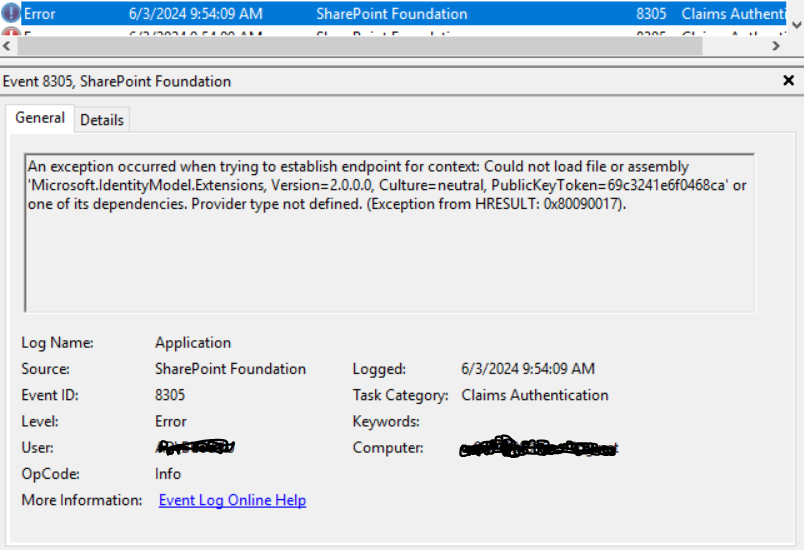Switch to the Details tab
804x550 pixels.
pos(102,120)
